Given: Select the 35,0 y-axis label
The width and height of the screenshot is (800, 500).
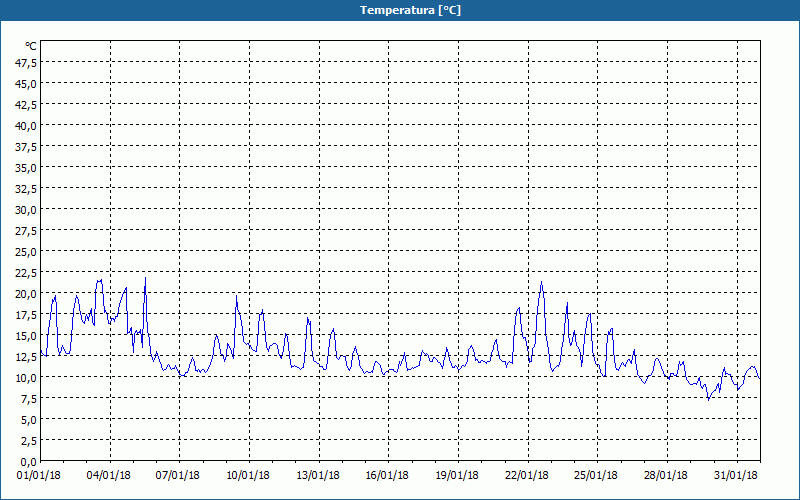Looking at the screenshot, I should pyautogui.click(x=26, y=168).
